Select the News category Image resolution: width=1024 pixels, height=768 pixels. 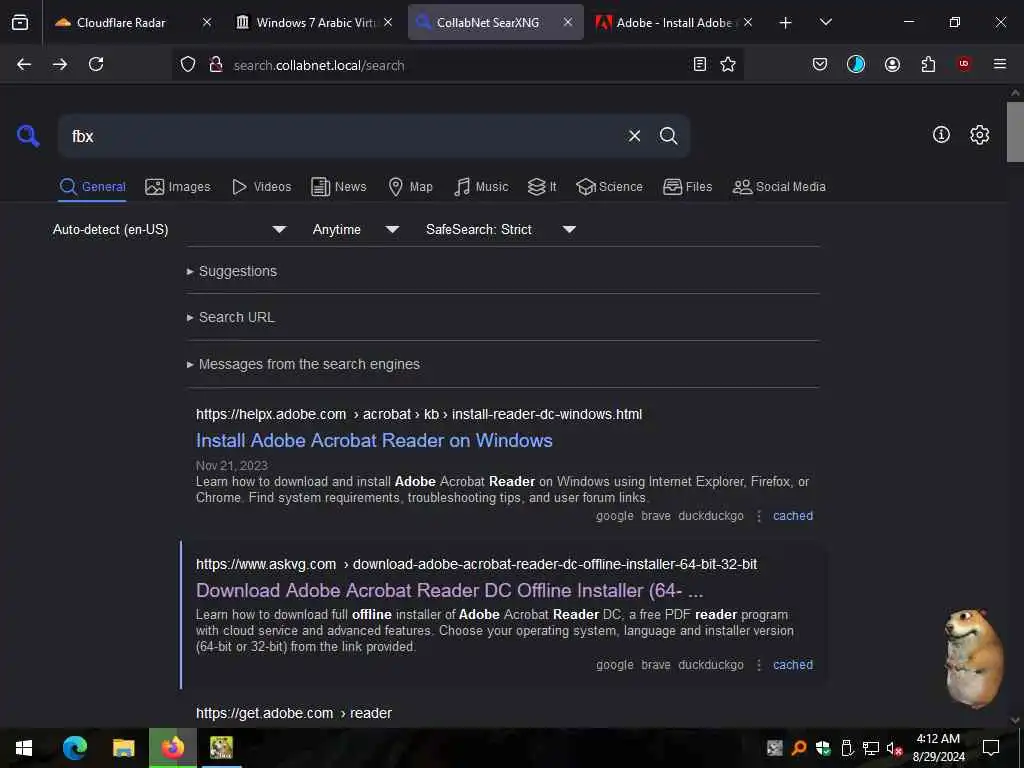pyautogui.click(x=338, y=187)
